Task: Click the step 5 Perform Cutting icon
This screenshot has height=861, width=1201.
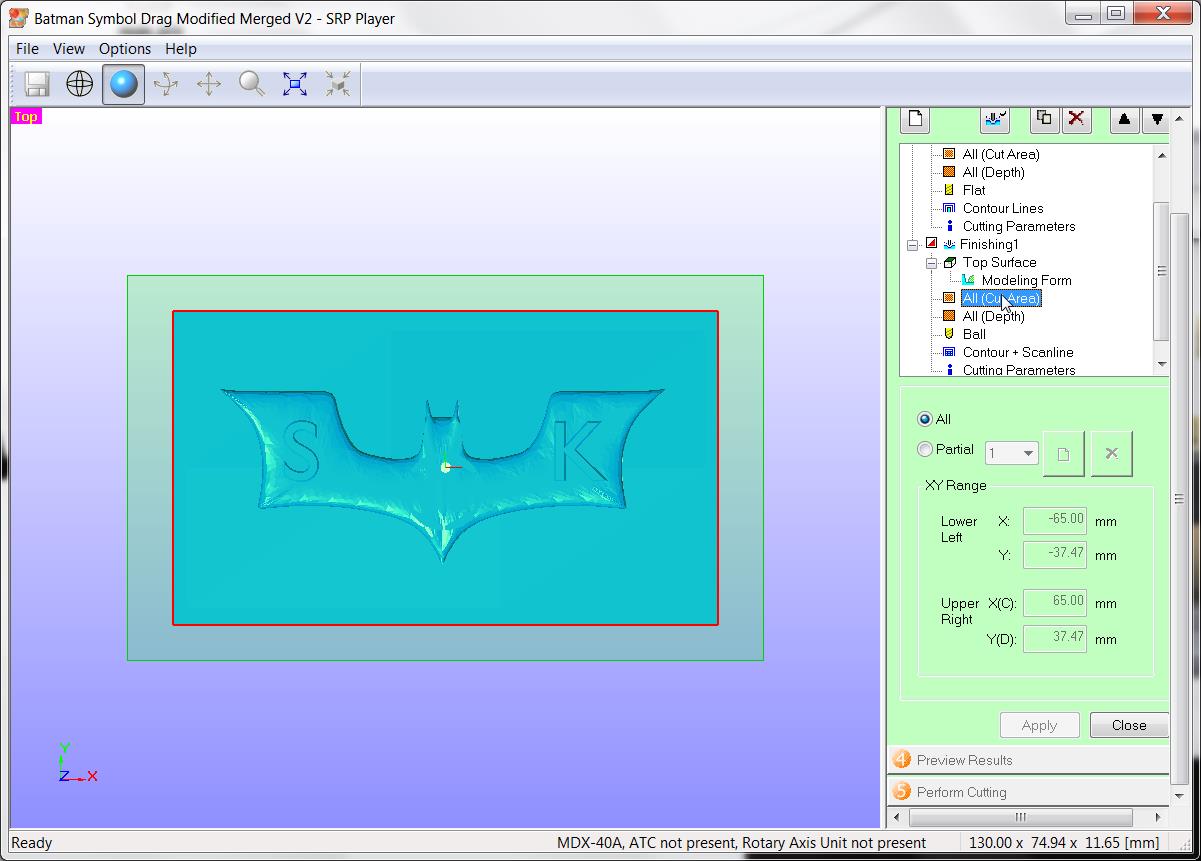Action: pos(902,792)
